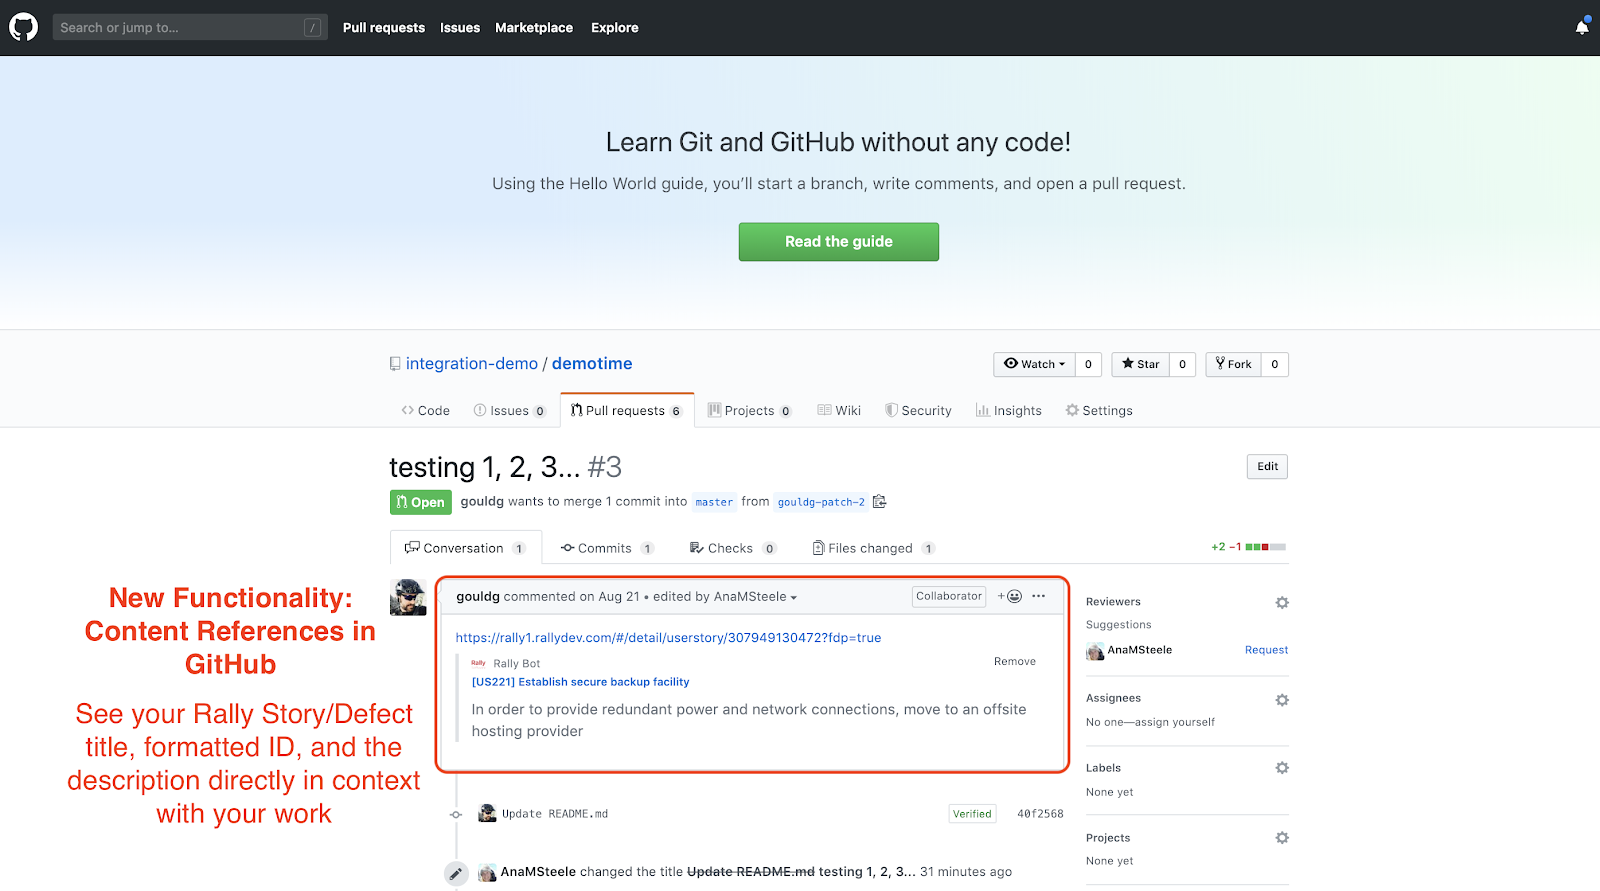Viewport: 1600px width, 891px height.
Task: Add a reaction with the smiley icon
Action: (x=1010, y=596)
